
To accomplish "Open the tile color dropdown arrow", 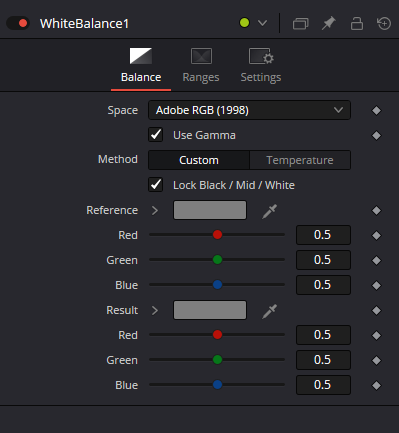I will coord(262,23).
